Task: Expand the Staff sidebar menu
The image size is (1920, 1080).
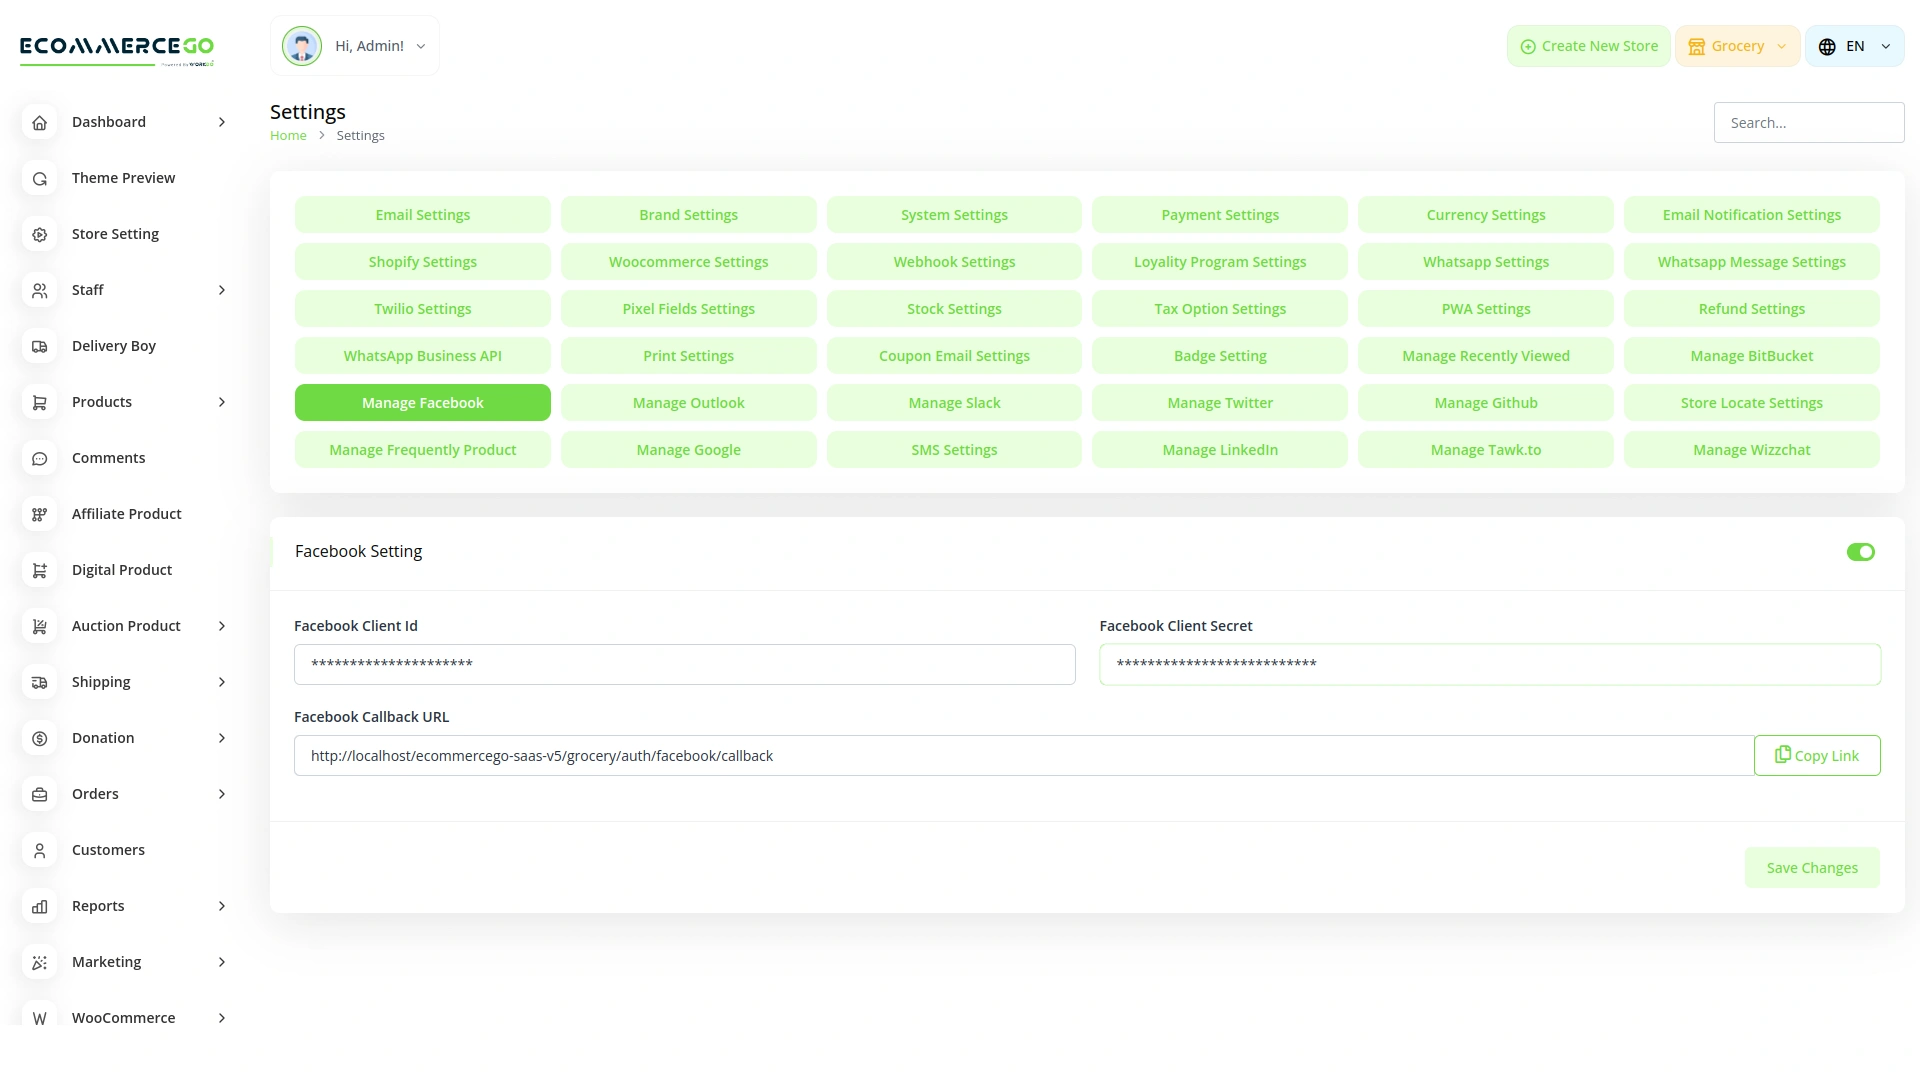Action: pos(40,290)
